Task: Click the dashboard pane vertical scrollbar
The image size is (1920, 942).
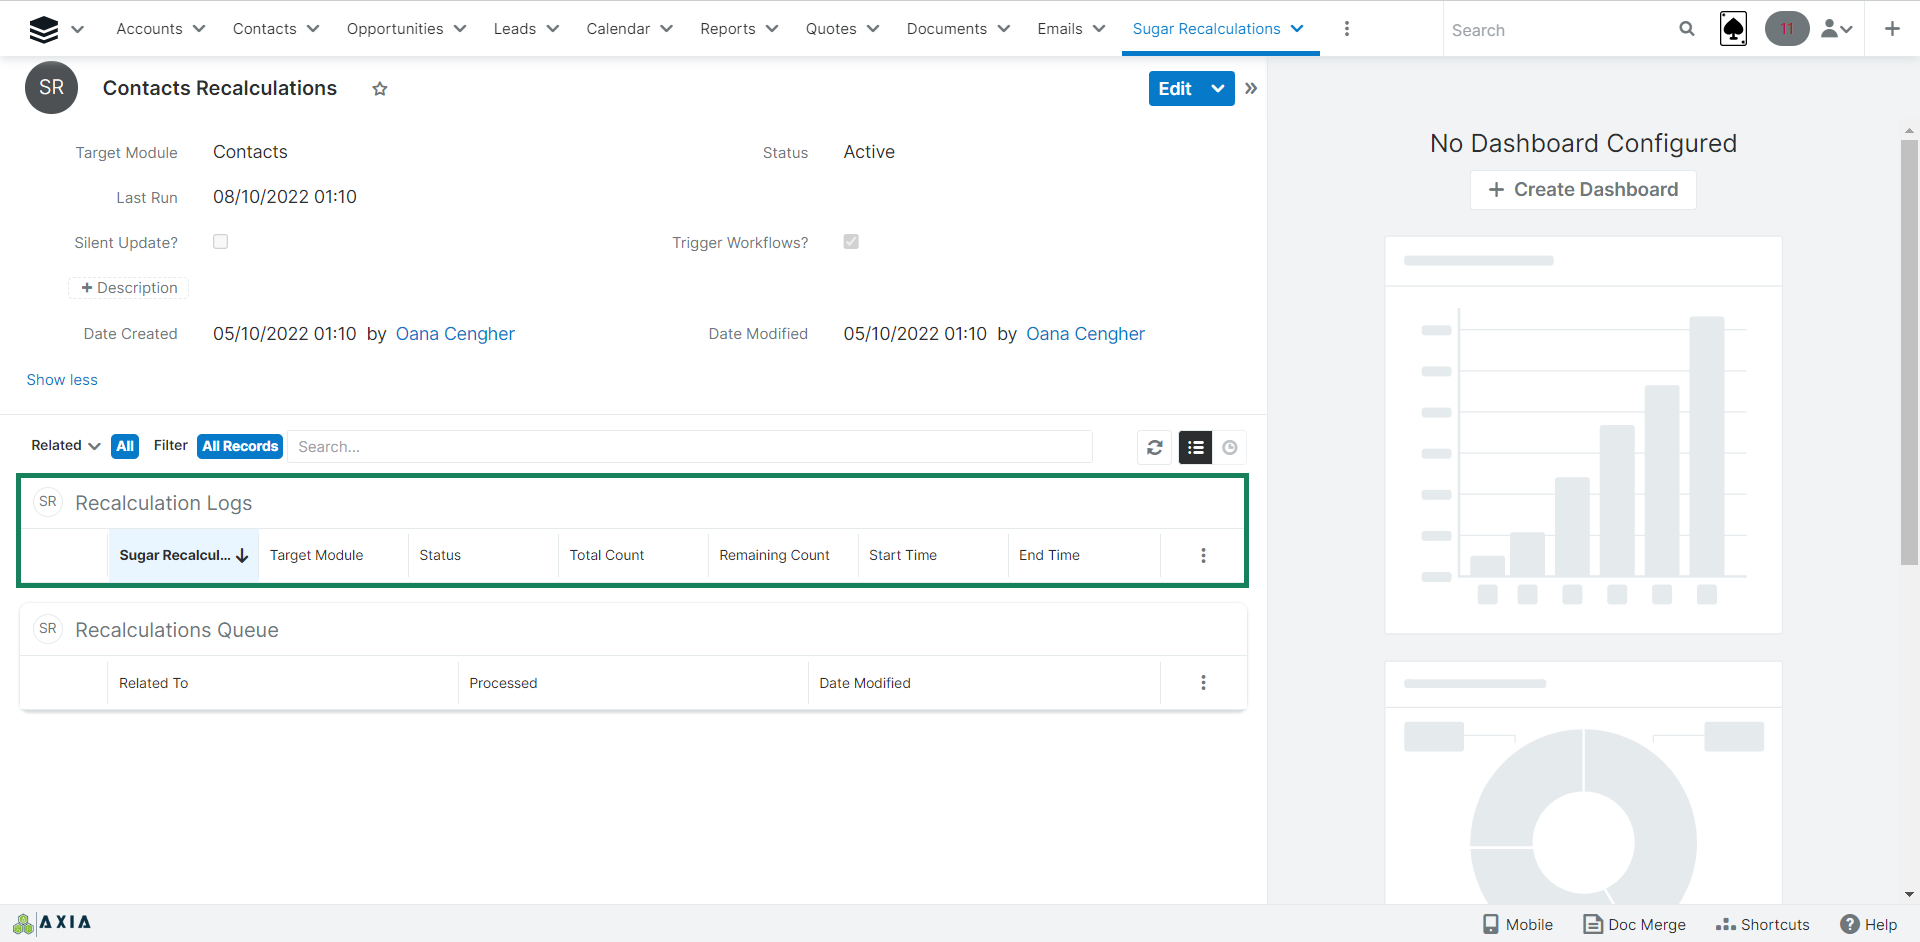Action: tap(1909, 352)
